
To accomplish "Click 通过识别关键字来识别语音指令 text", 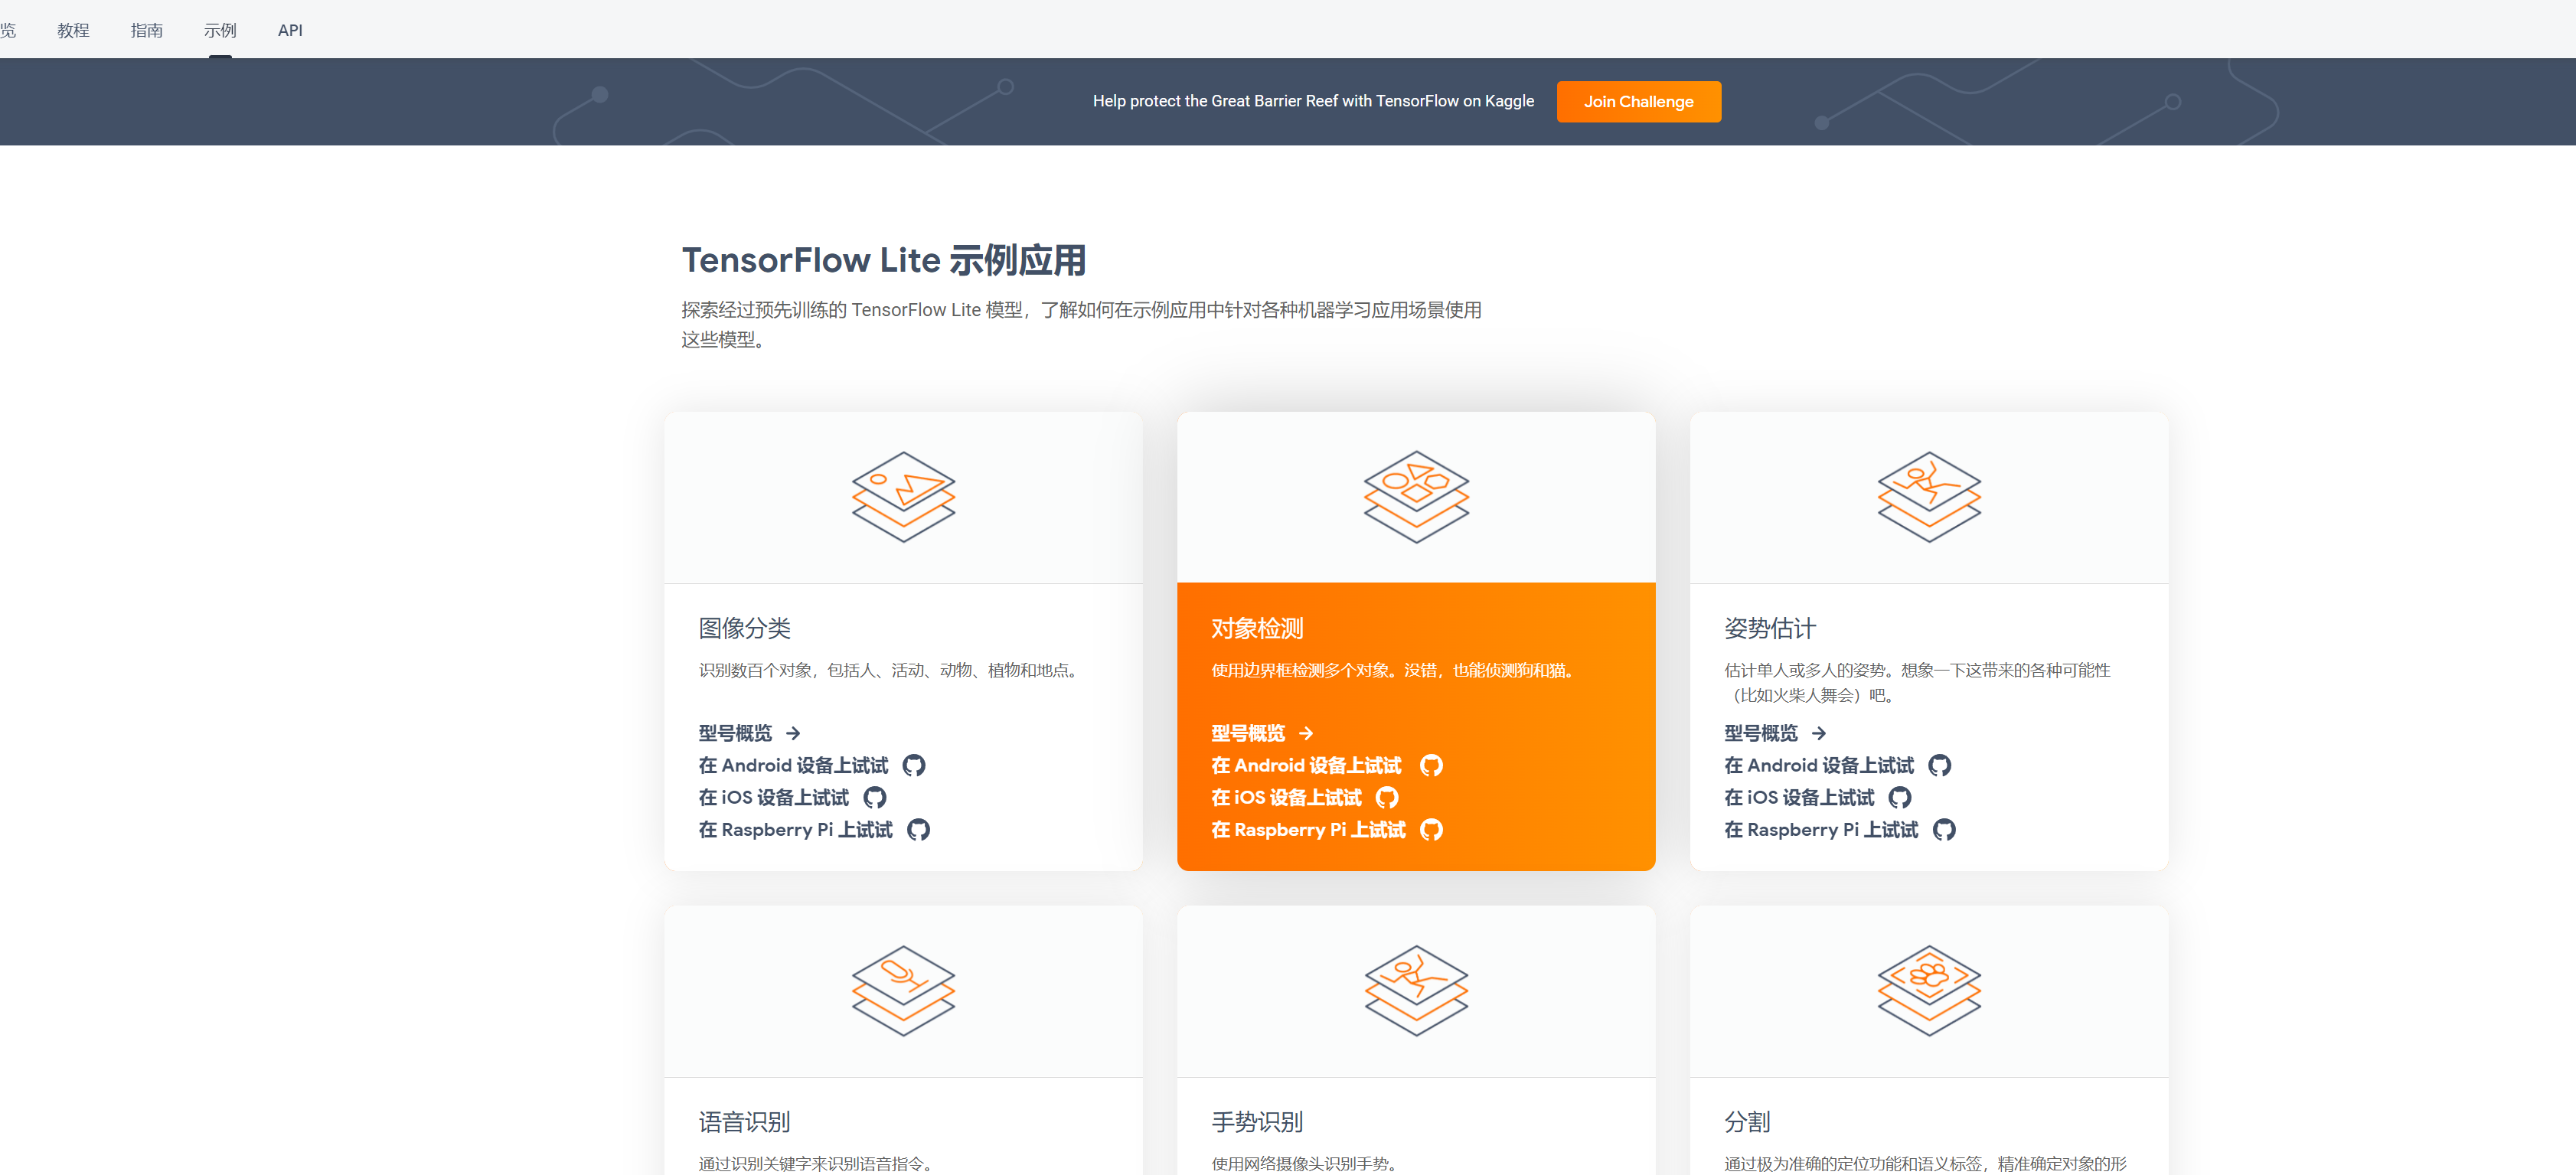I will point(817,1164).
